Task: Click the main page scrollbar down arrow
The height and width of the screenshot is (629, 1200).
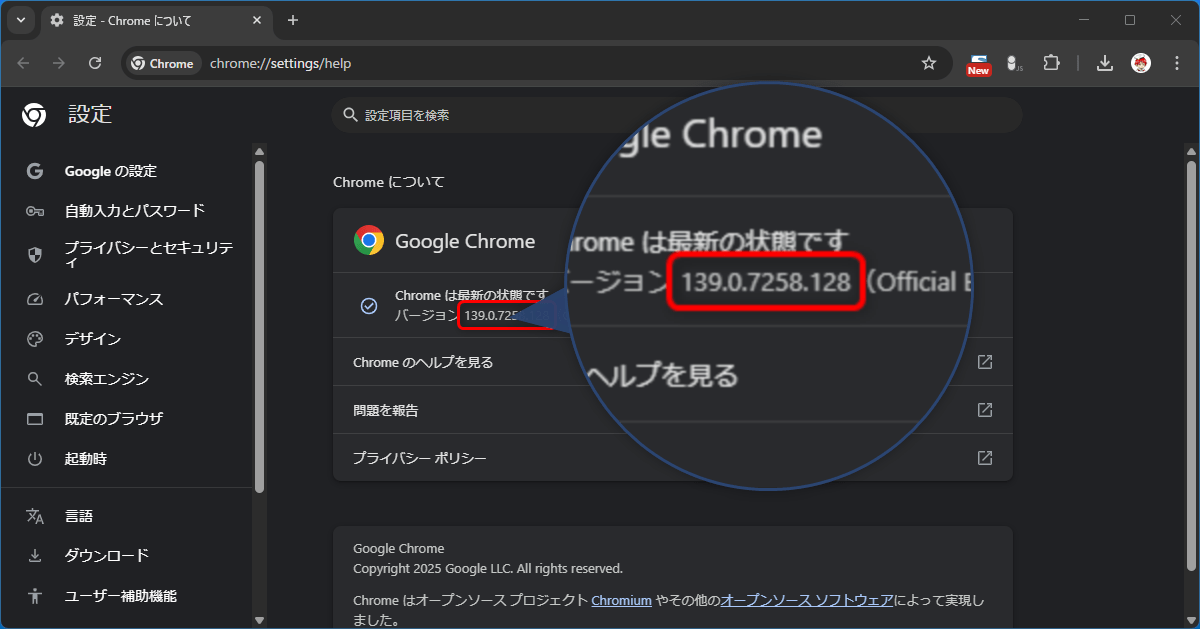Action: [x=1191, y=620]
